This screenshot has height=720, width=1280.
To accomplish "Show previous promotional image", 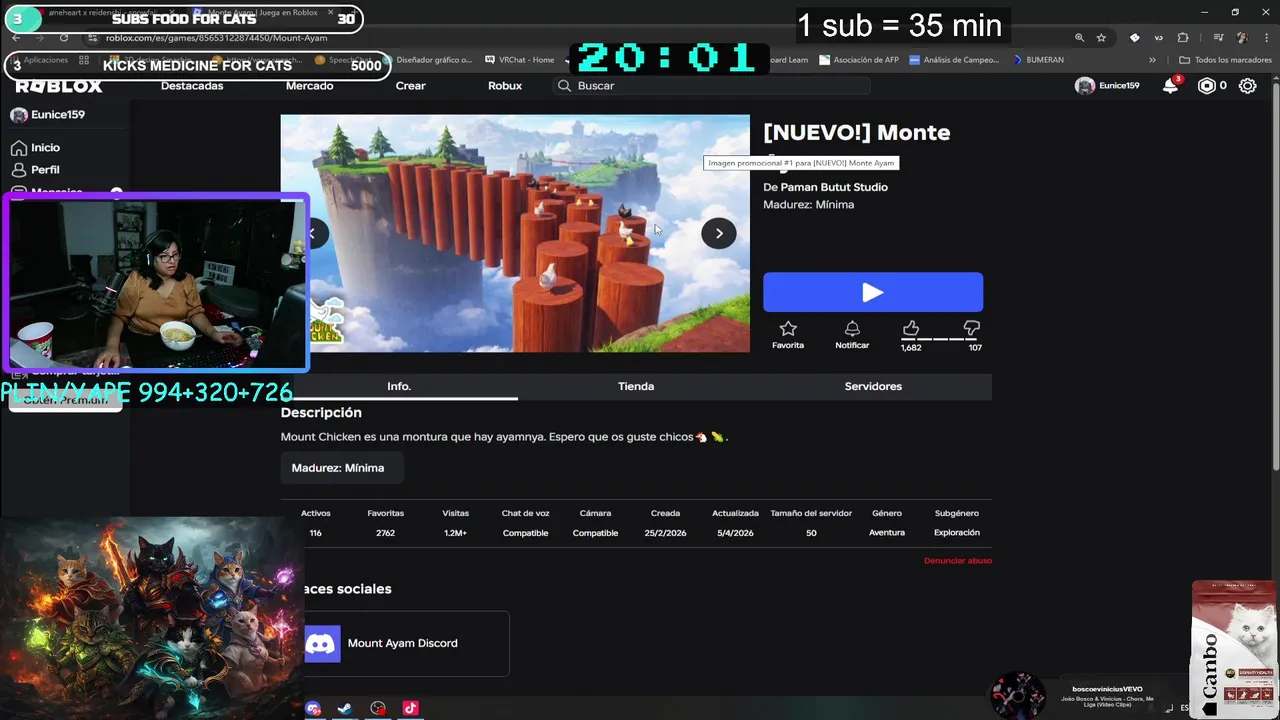I will point(312,233).
